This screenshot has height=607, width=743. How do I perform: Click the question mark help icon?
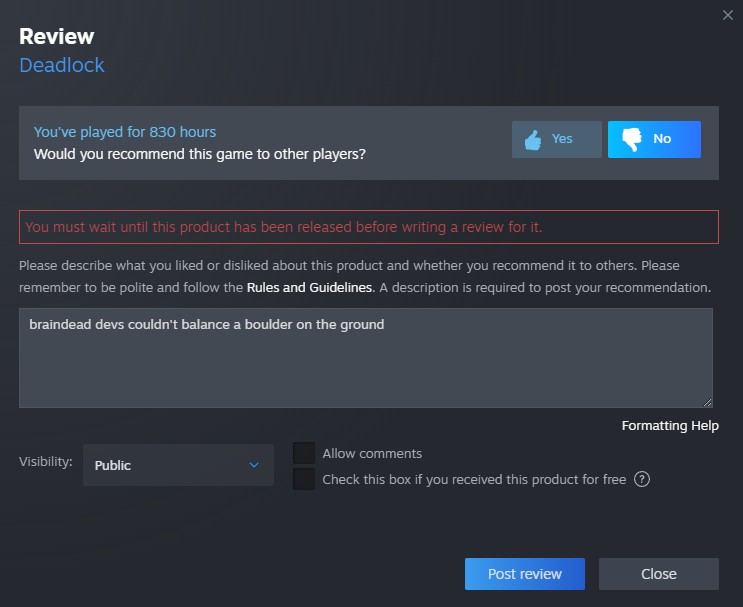point(642,480)
